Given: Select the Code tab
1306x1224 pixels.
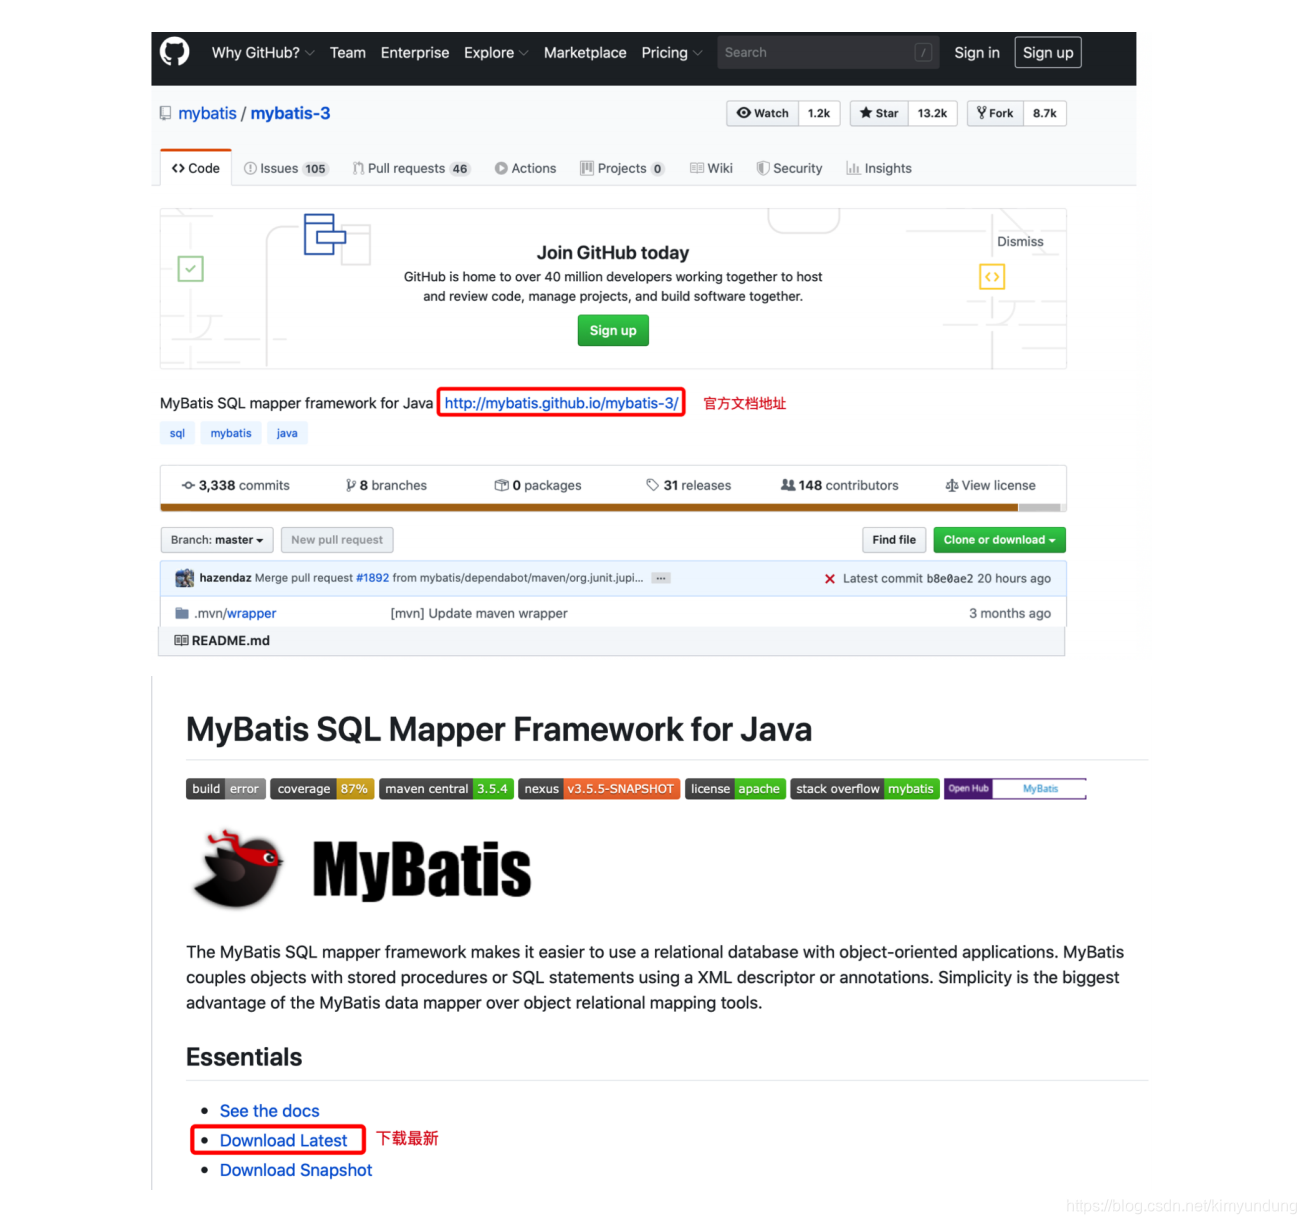Looking at the screenshot, I should tap(196, 168).
